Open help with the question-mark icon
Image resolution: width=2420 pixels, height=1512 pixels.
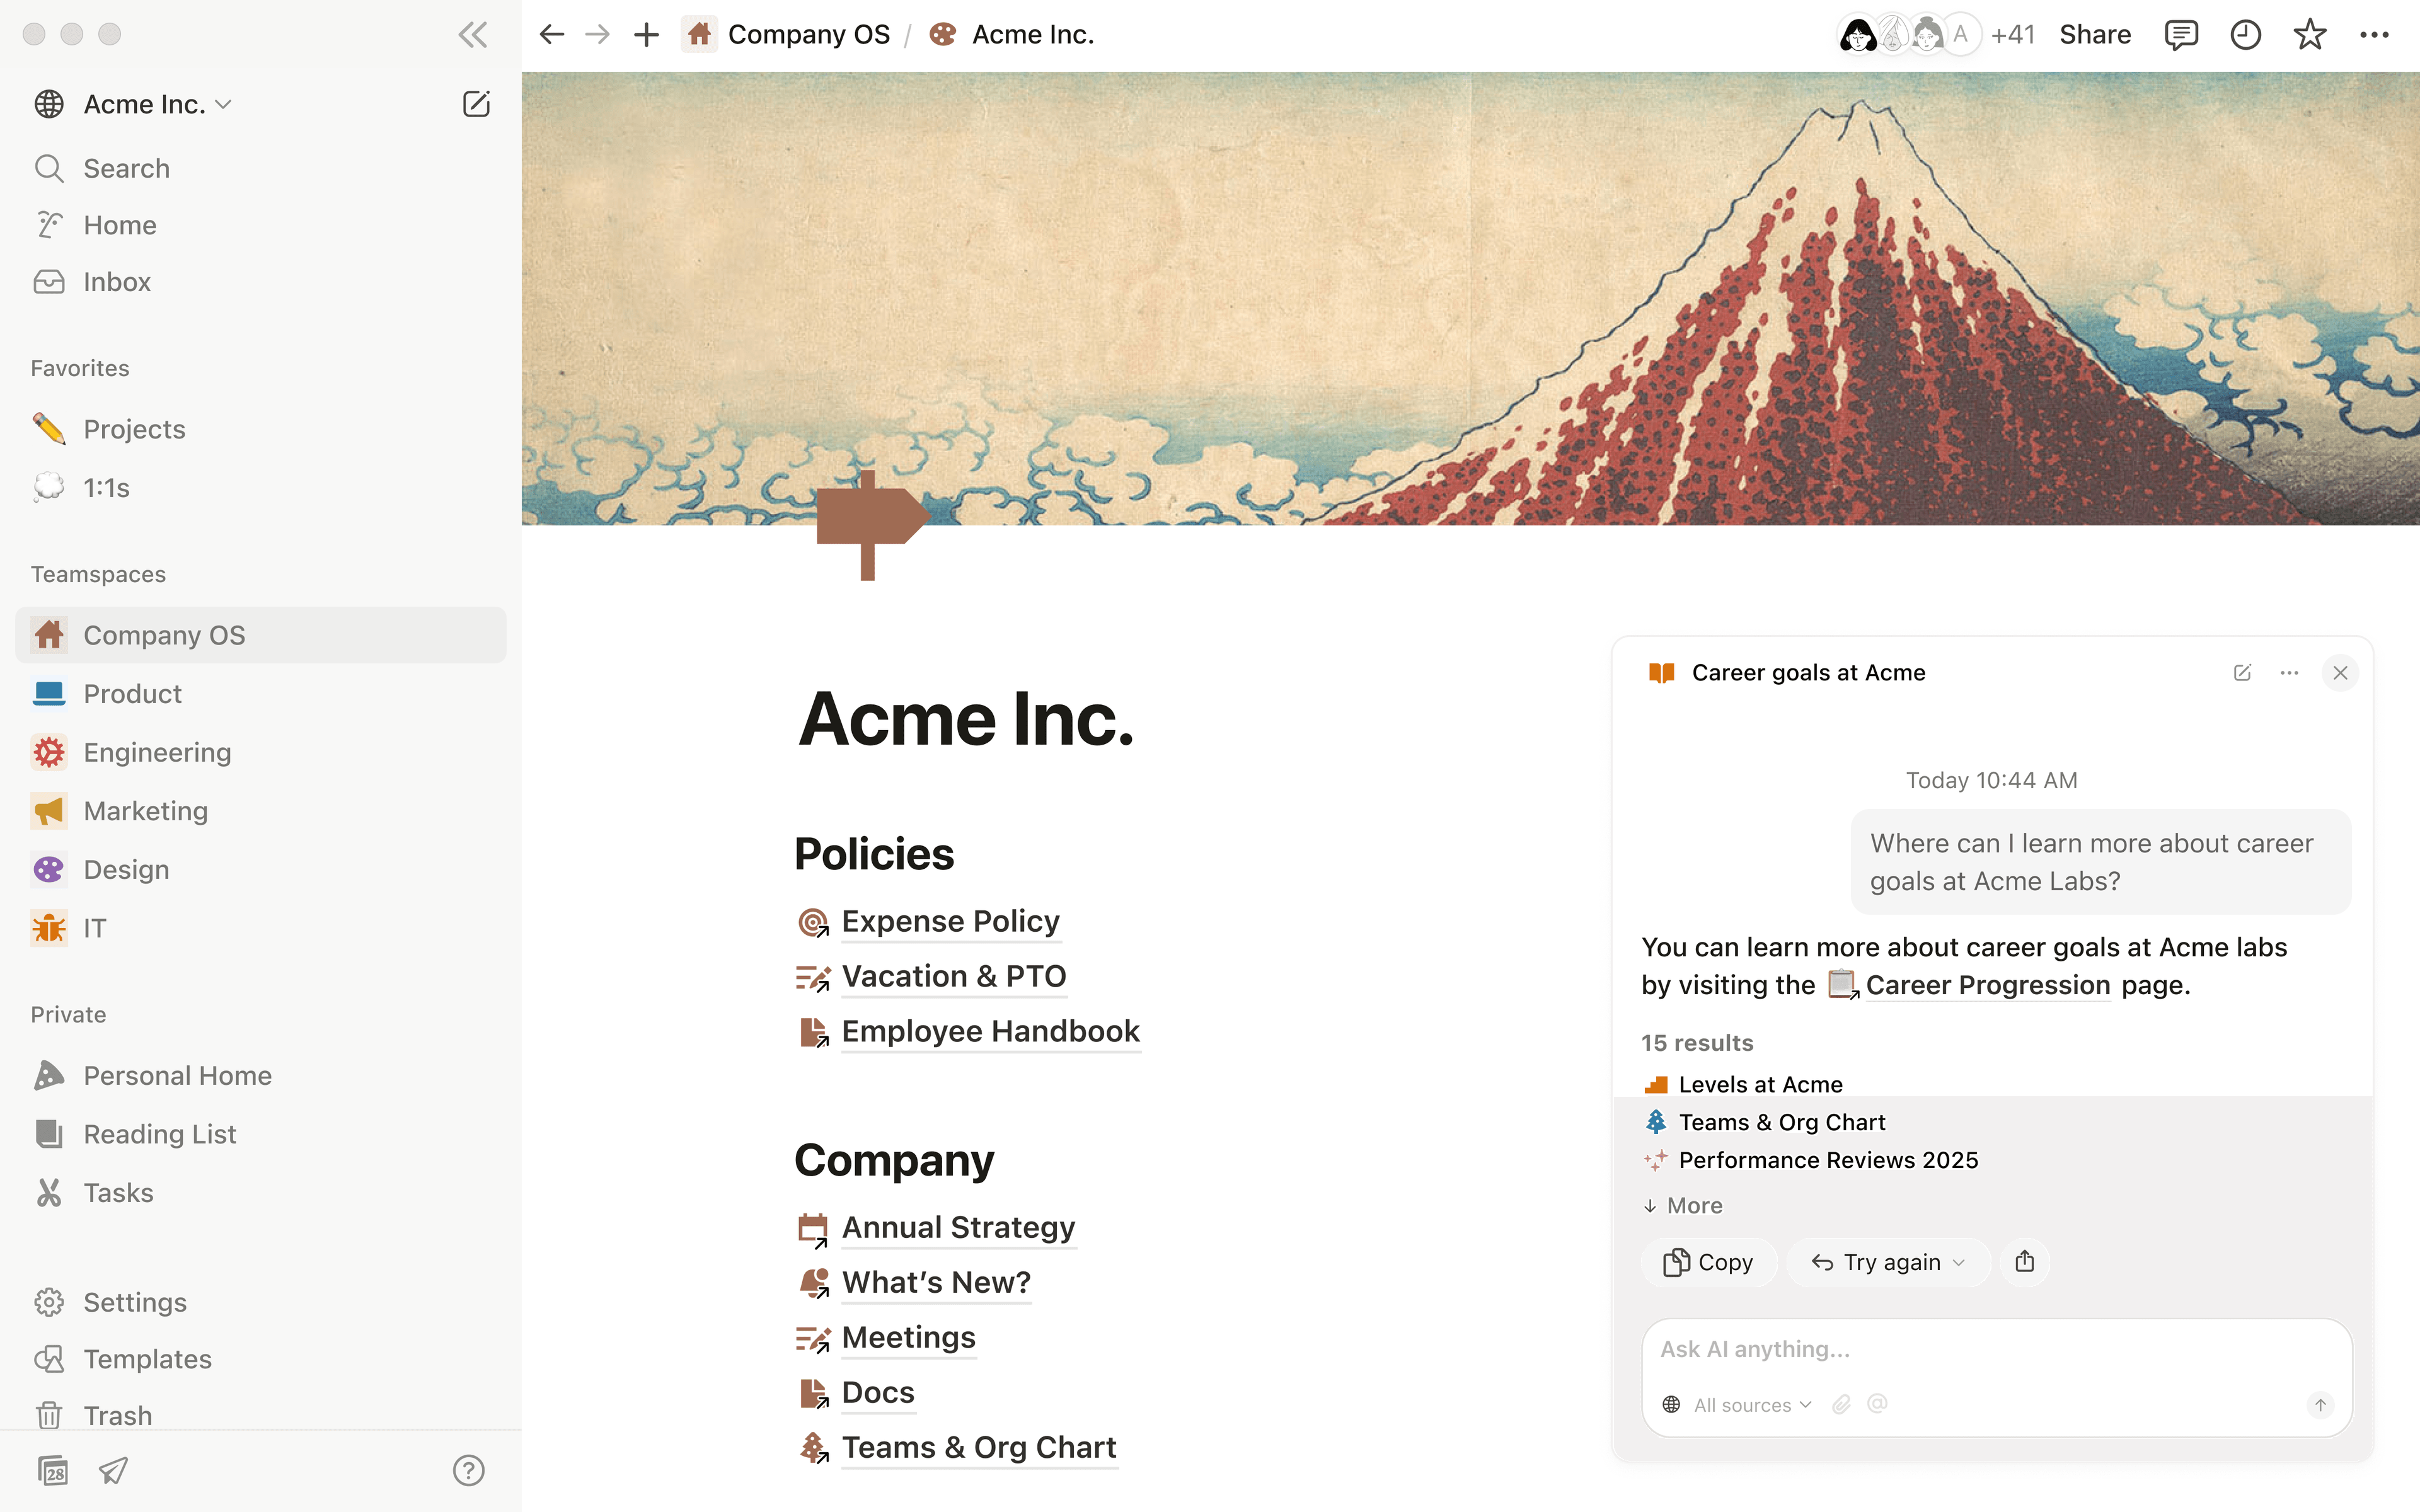coord(468,1470)
